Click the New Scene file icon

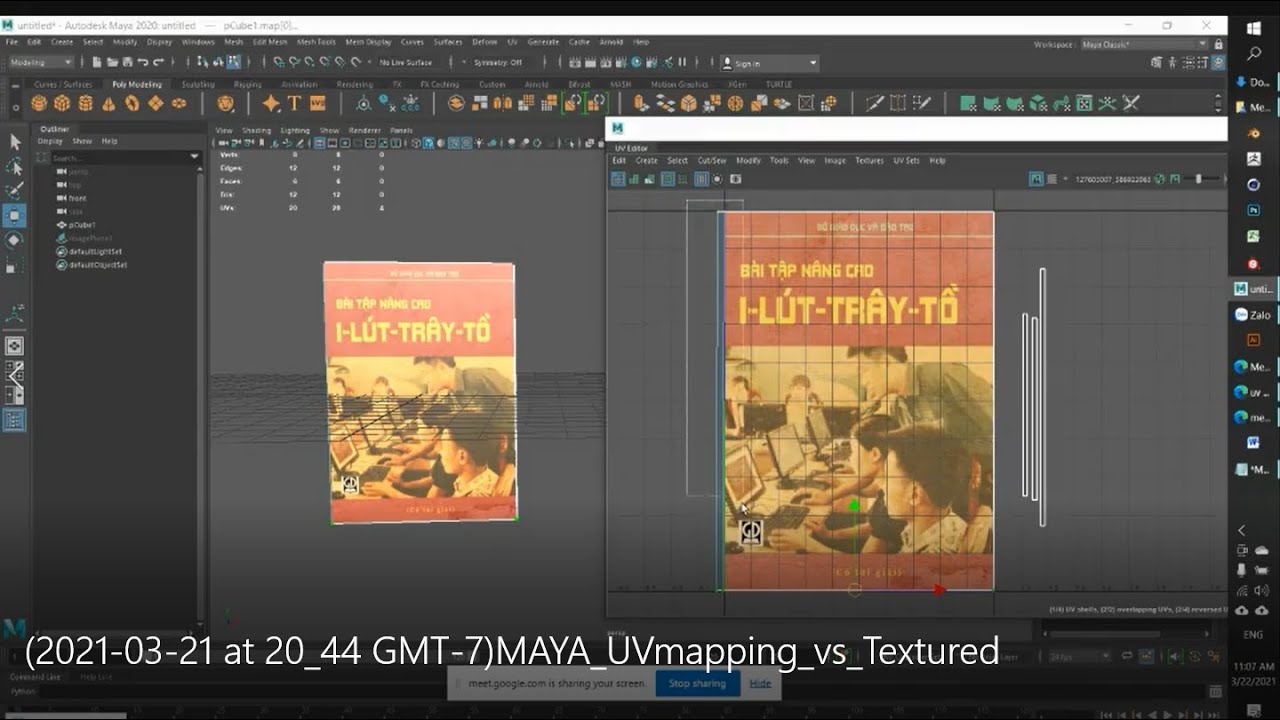97,62
